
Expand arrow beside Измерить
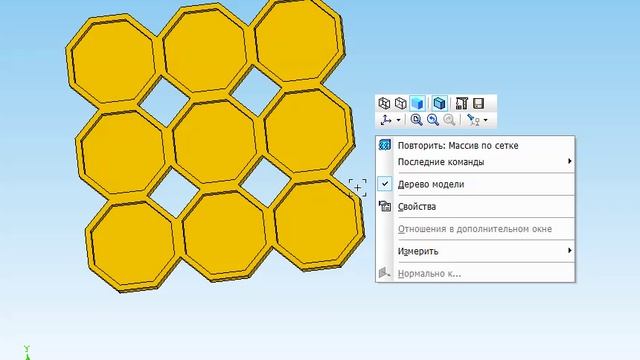[569, 251]
